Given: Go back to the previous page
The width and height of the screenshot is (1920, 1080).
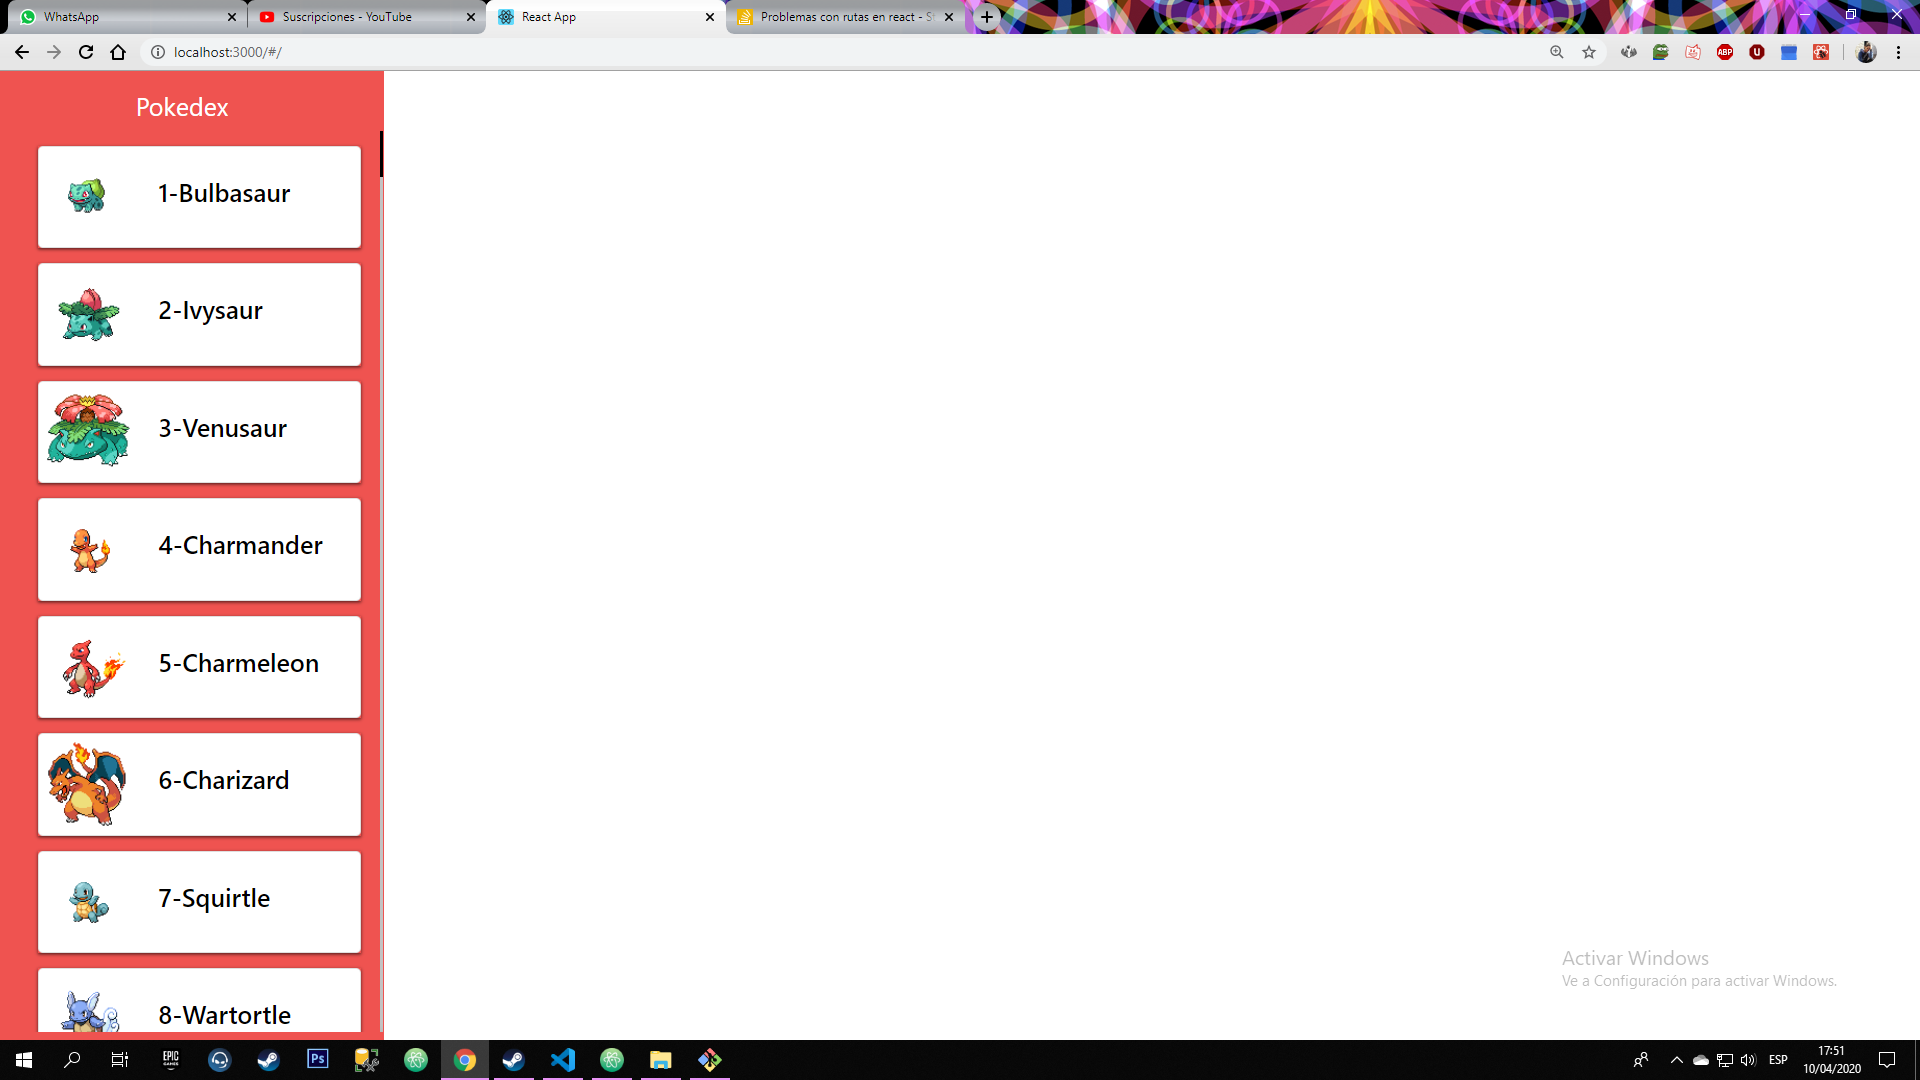Looking at the screenshot, I should [22, 52].
